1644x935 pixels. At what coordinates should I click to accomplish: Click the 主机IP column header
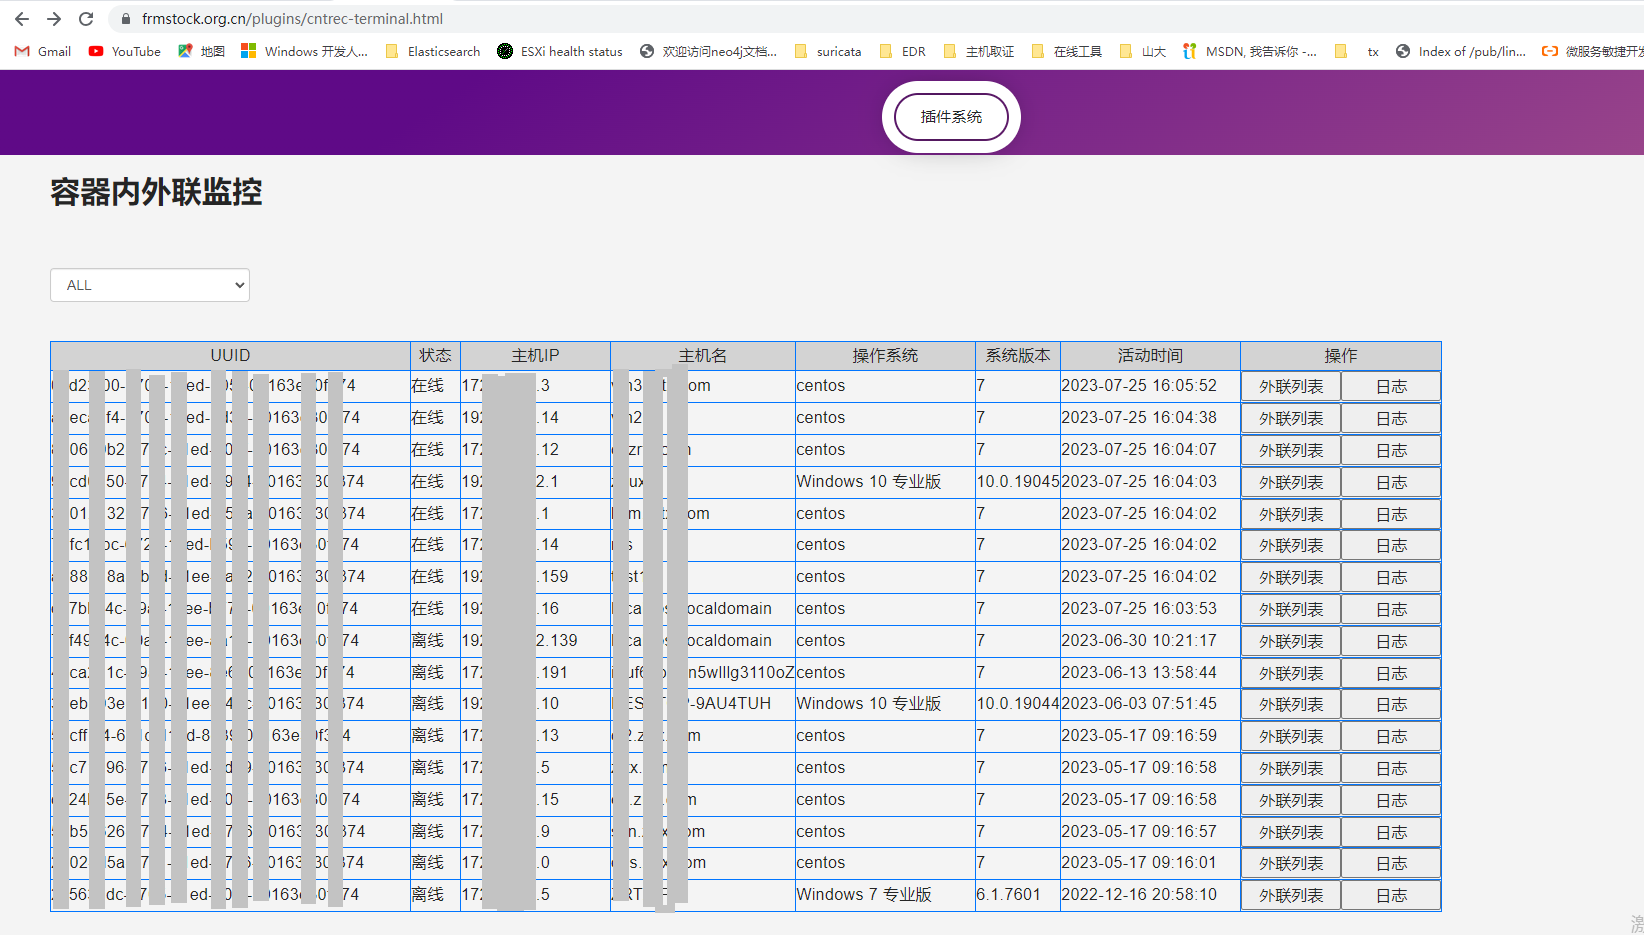pyautogui.click(x=535, y=356)
